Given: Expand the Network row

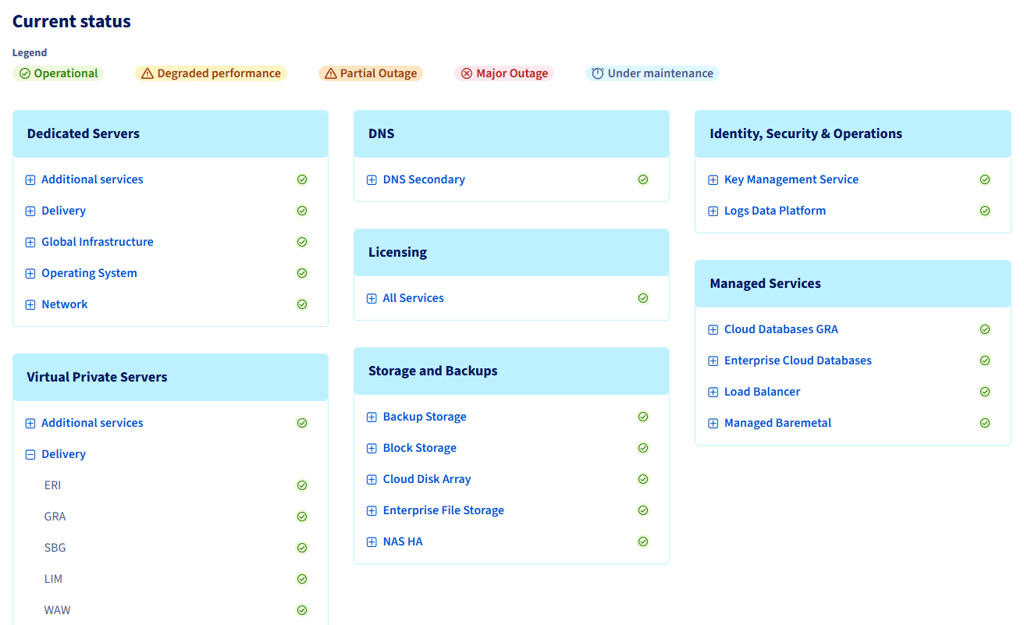Looking at the screenshot, I should tap(30, 304).
